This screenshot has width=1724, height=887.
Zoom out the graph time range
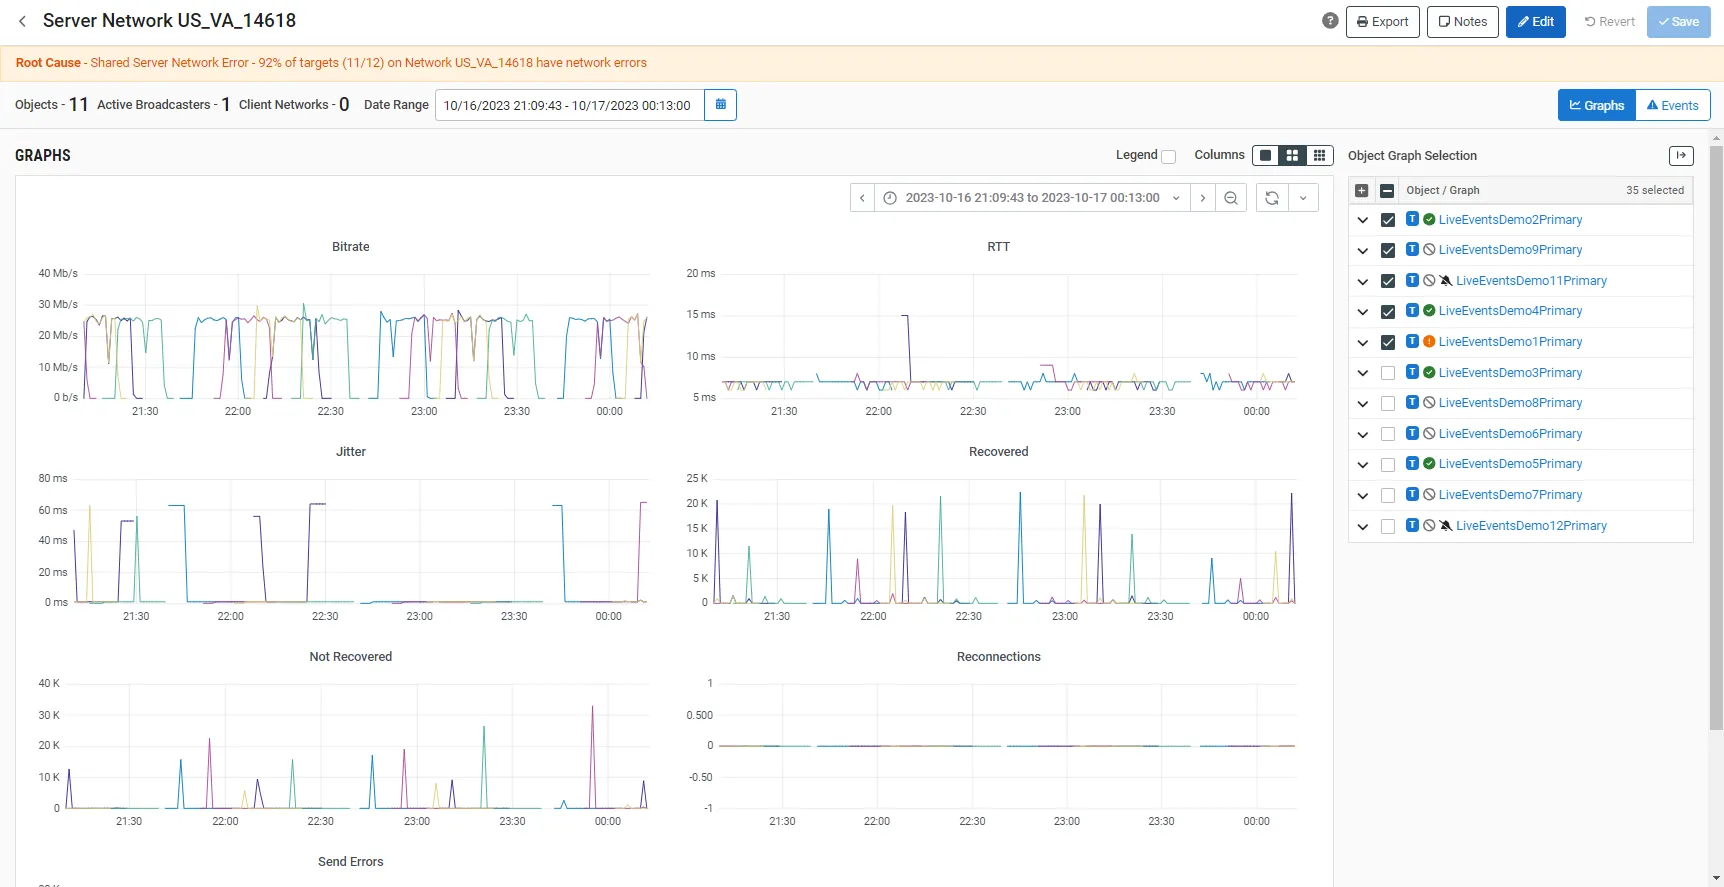(x=1231, y=198)
